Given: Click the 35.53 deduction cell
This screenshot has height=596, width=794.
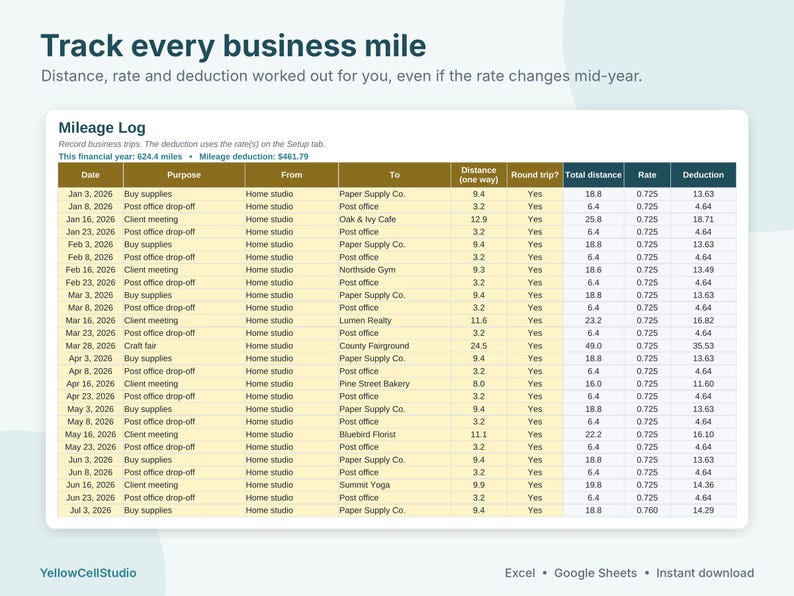Looking at the screenshot, I should tap(703, 346).
